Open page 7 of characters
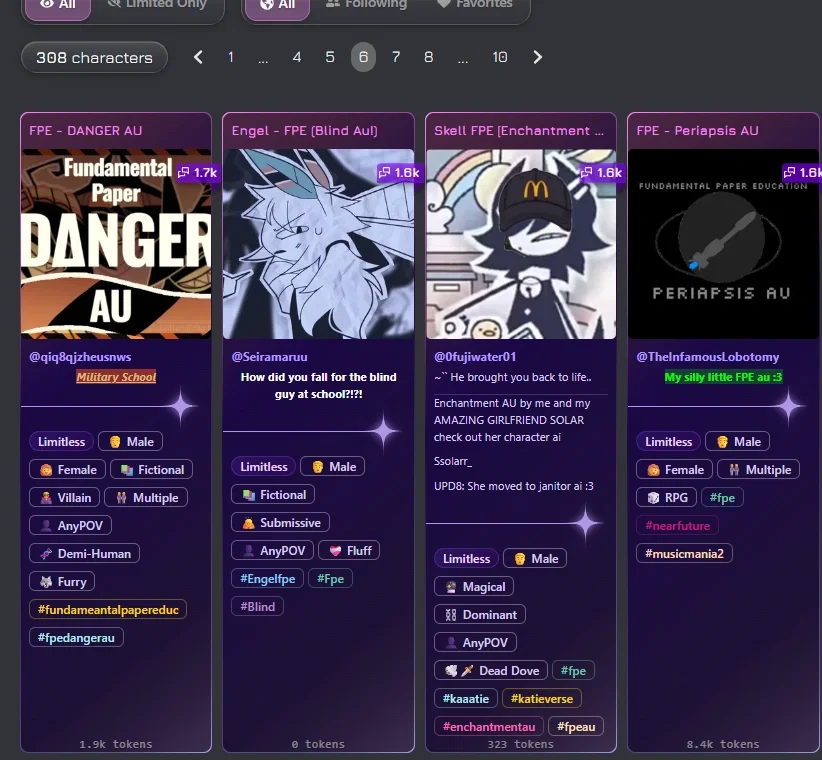 pyautogui.click(x=396, y=57)
